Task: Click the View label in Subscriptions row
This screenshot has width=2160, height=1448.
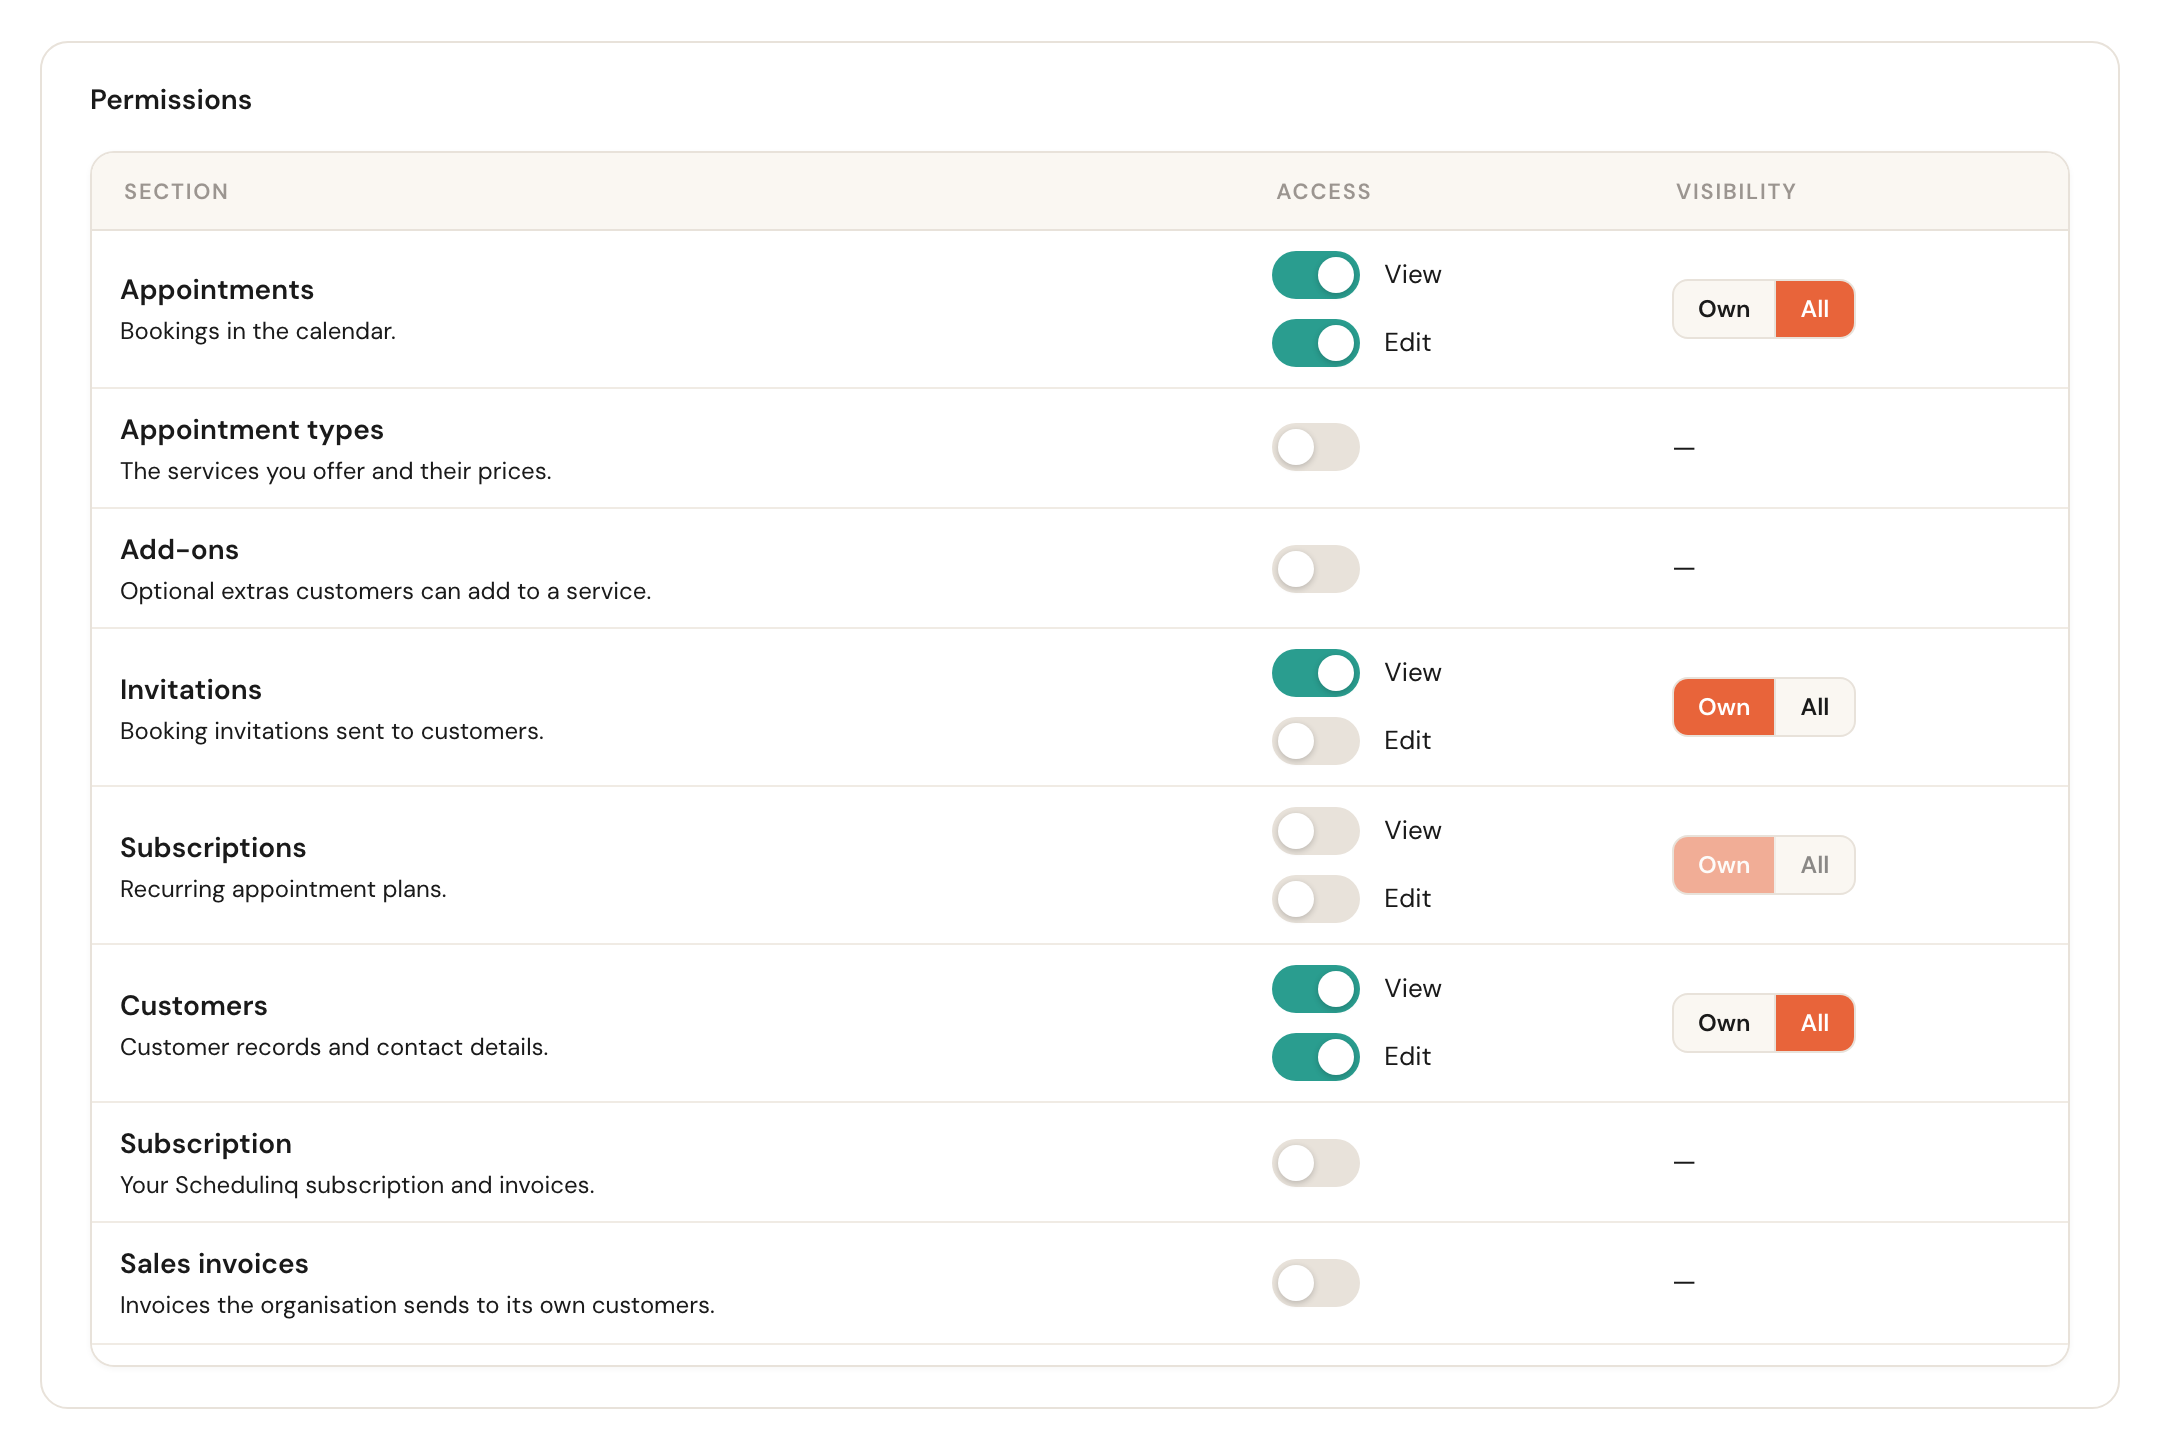Action: point(1412,831)
